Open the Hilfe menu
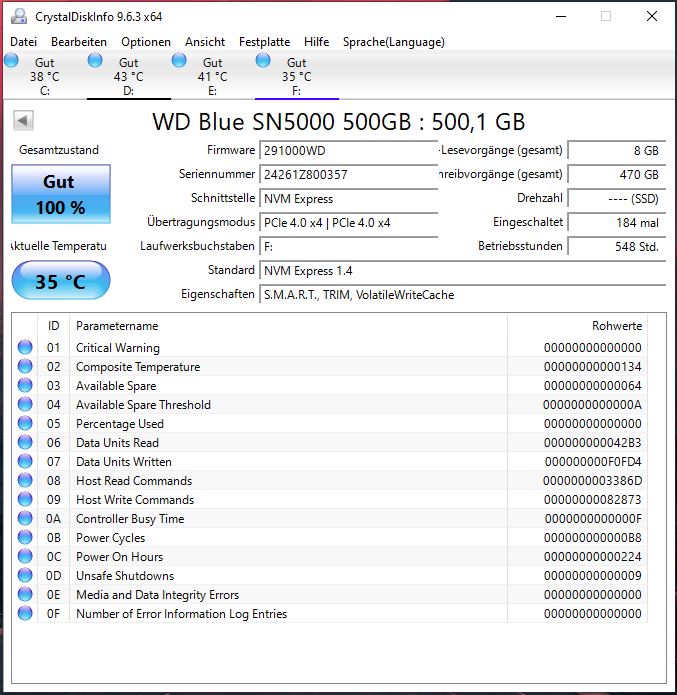The height and width of the screenshot is (695, 677). click(317, 42)
